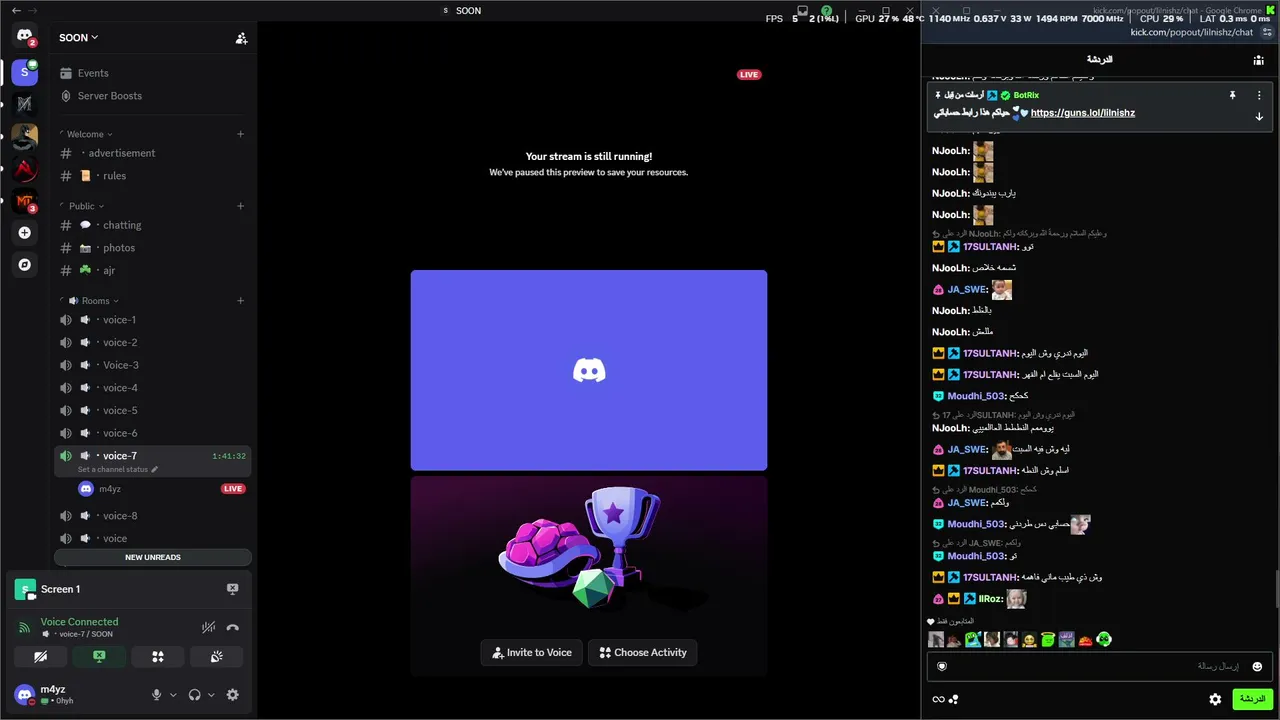The width and height of the screenshot is (1280, 720).
Task: Open guns.lol/lilnishz link in pinned message
Action: [x=1082, y=113]
